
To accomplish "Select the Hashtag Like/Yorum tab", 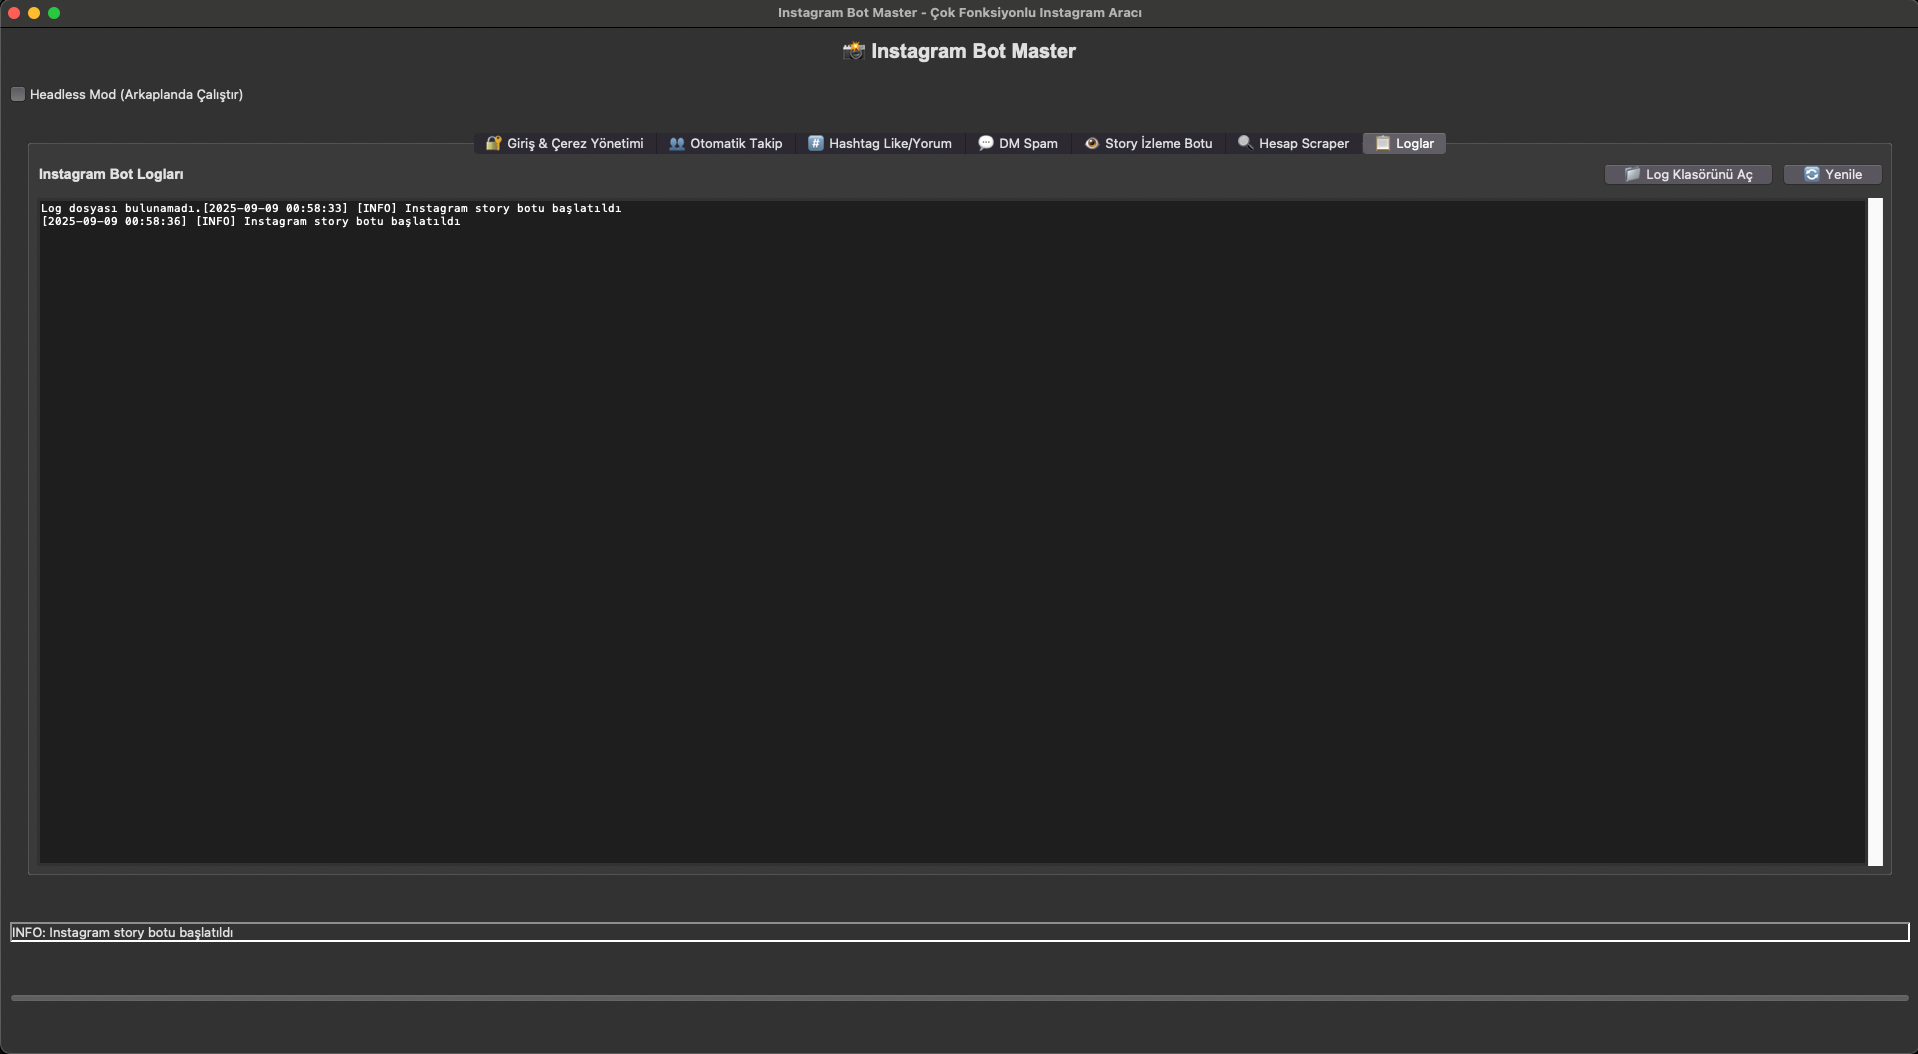I will click(x=880, y=144).
